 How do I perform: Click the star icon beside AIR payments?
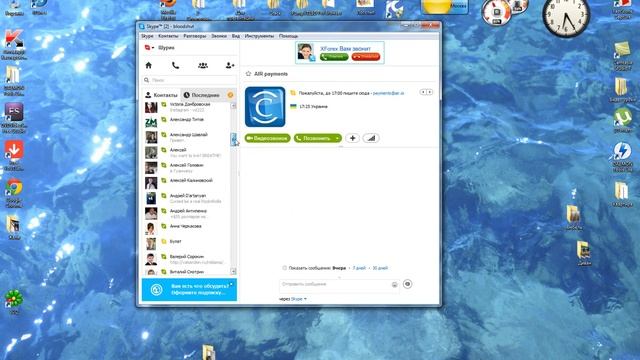248,74
